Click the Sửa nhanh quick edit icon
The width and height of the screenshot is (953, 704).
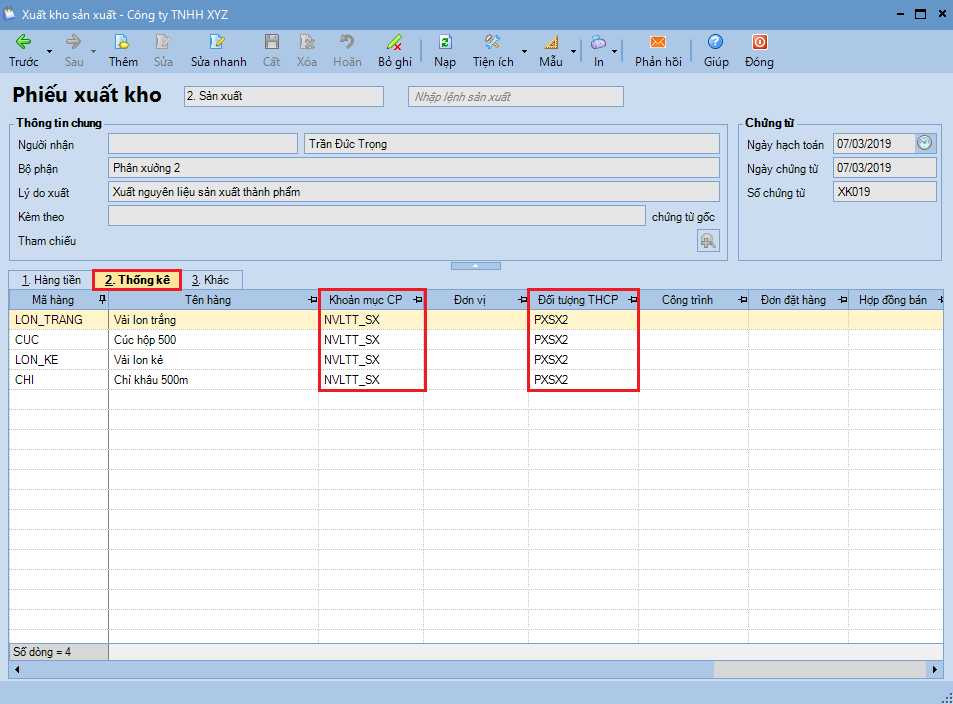[x=218, y=43]
